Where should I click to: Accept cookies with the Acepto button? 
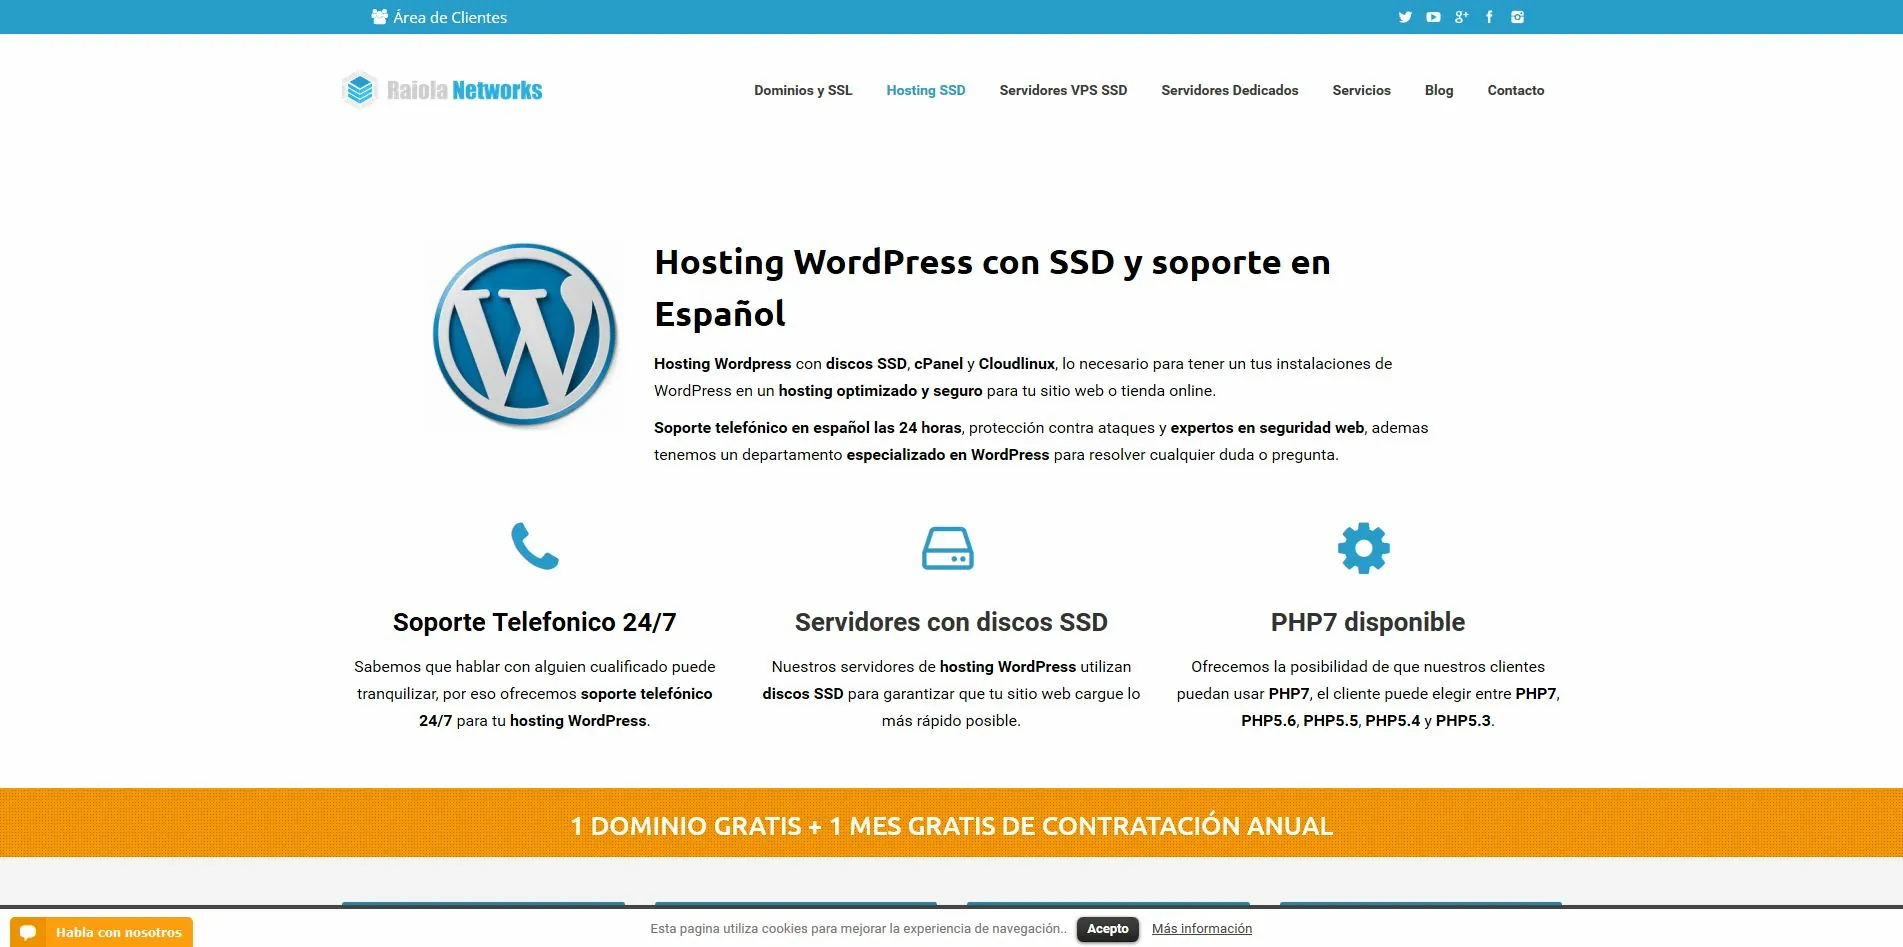tap(1107, 929)
